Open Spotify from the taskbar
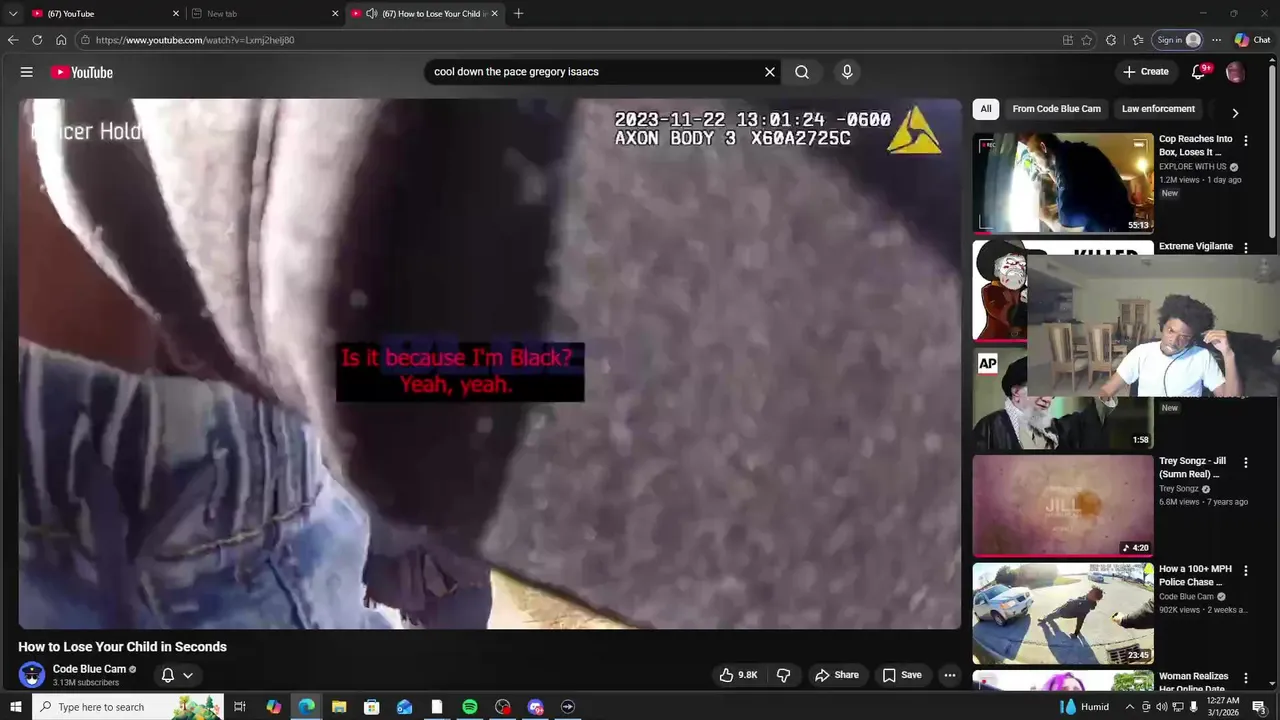 (470, 707)
